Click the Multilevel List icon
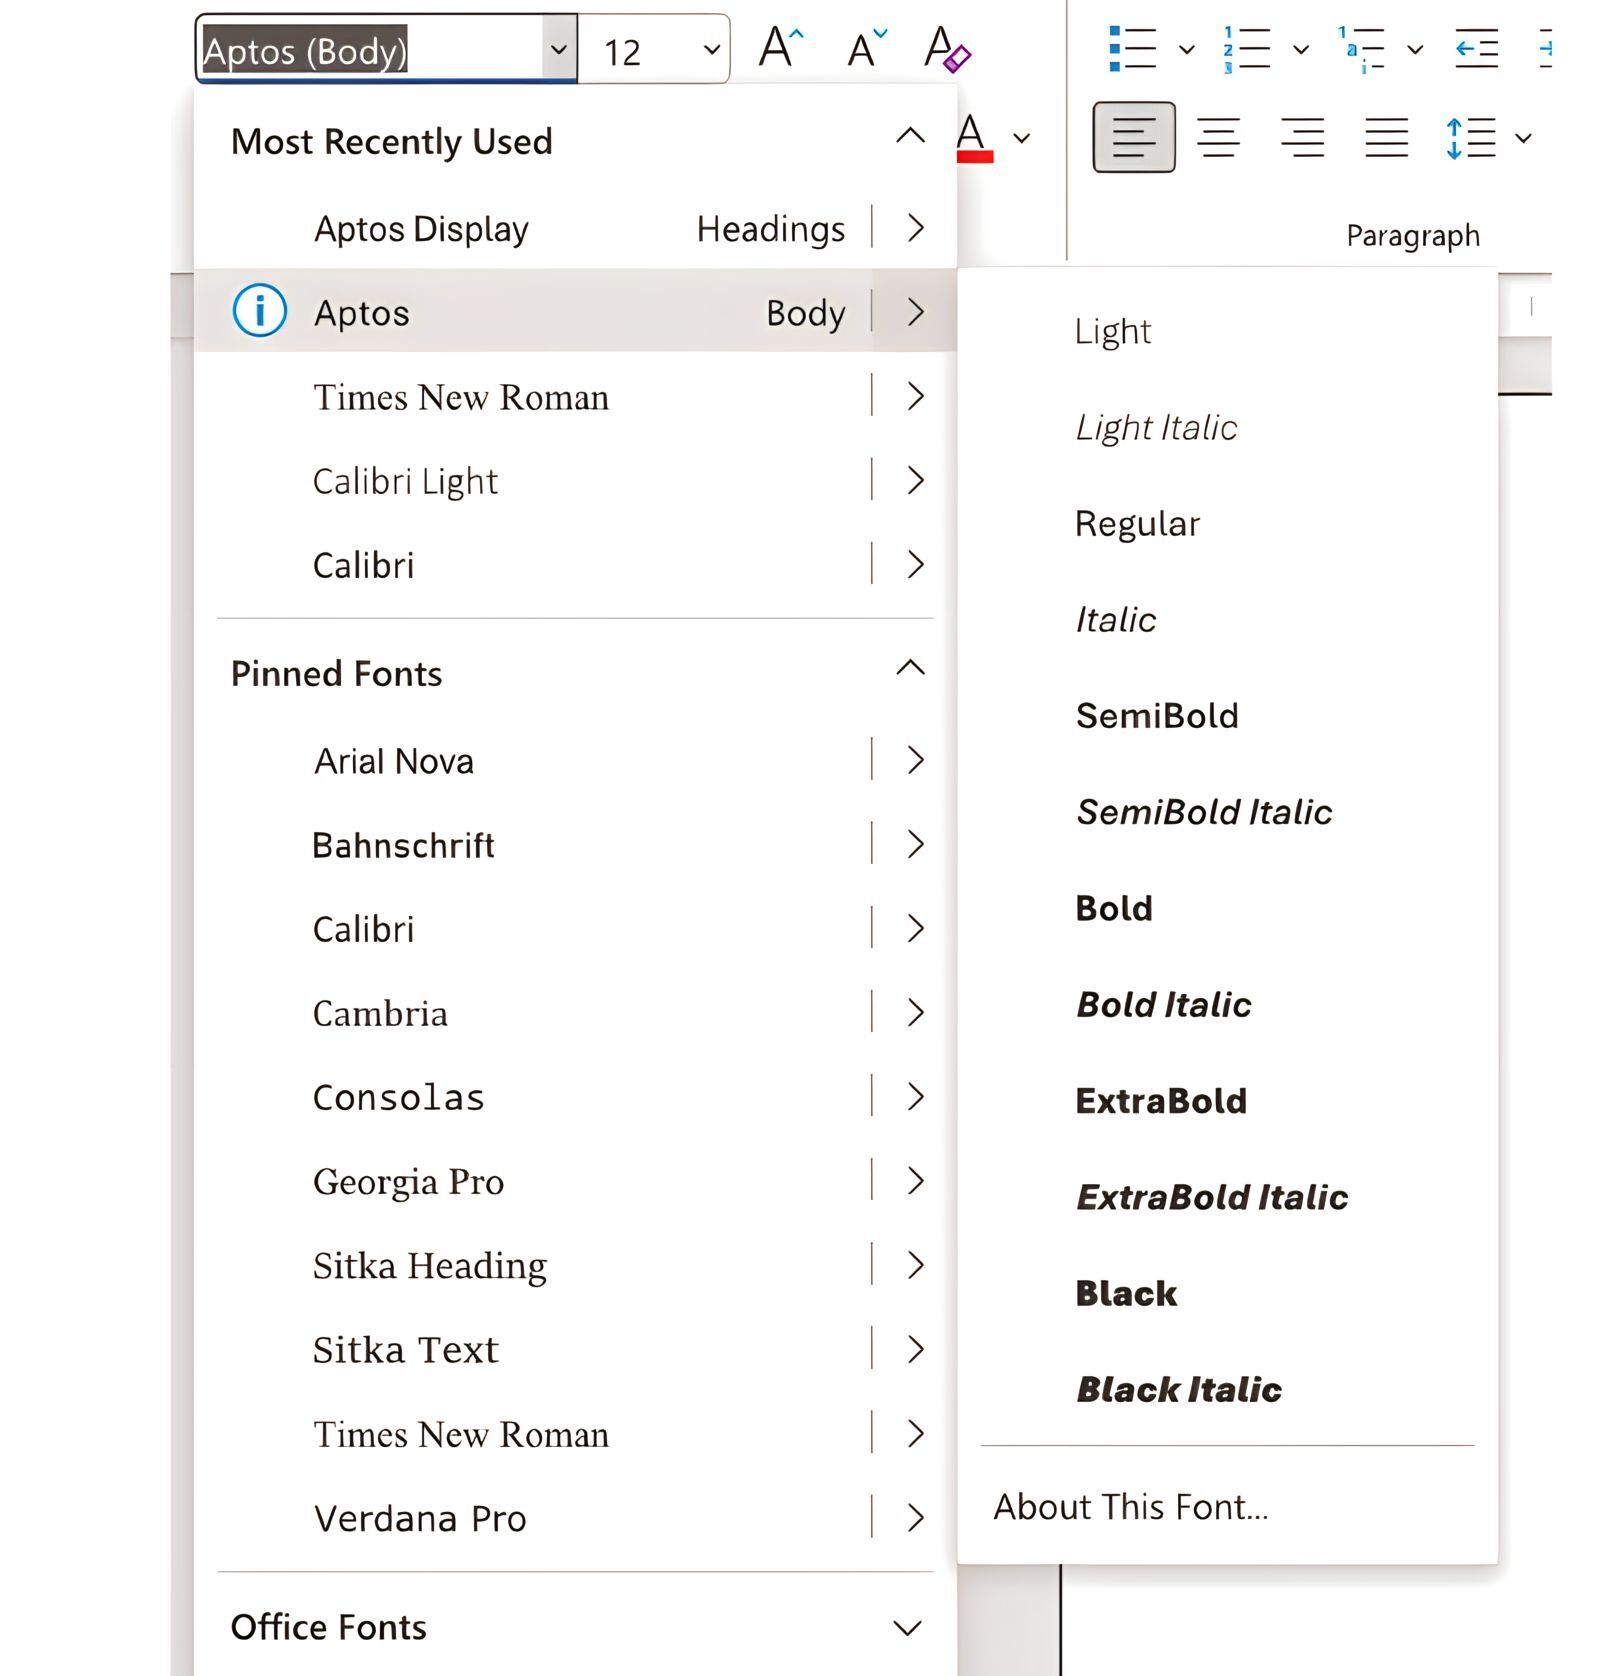This screenshot has width=1614, height=1676. click(1361, 49)
